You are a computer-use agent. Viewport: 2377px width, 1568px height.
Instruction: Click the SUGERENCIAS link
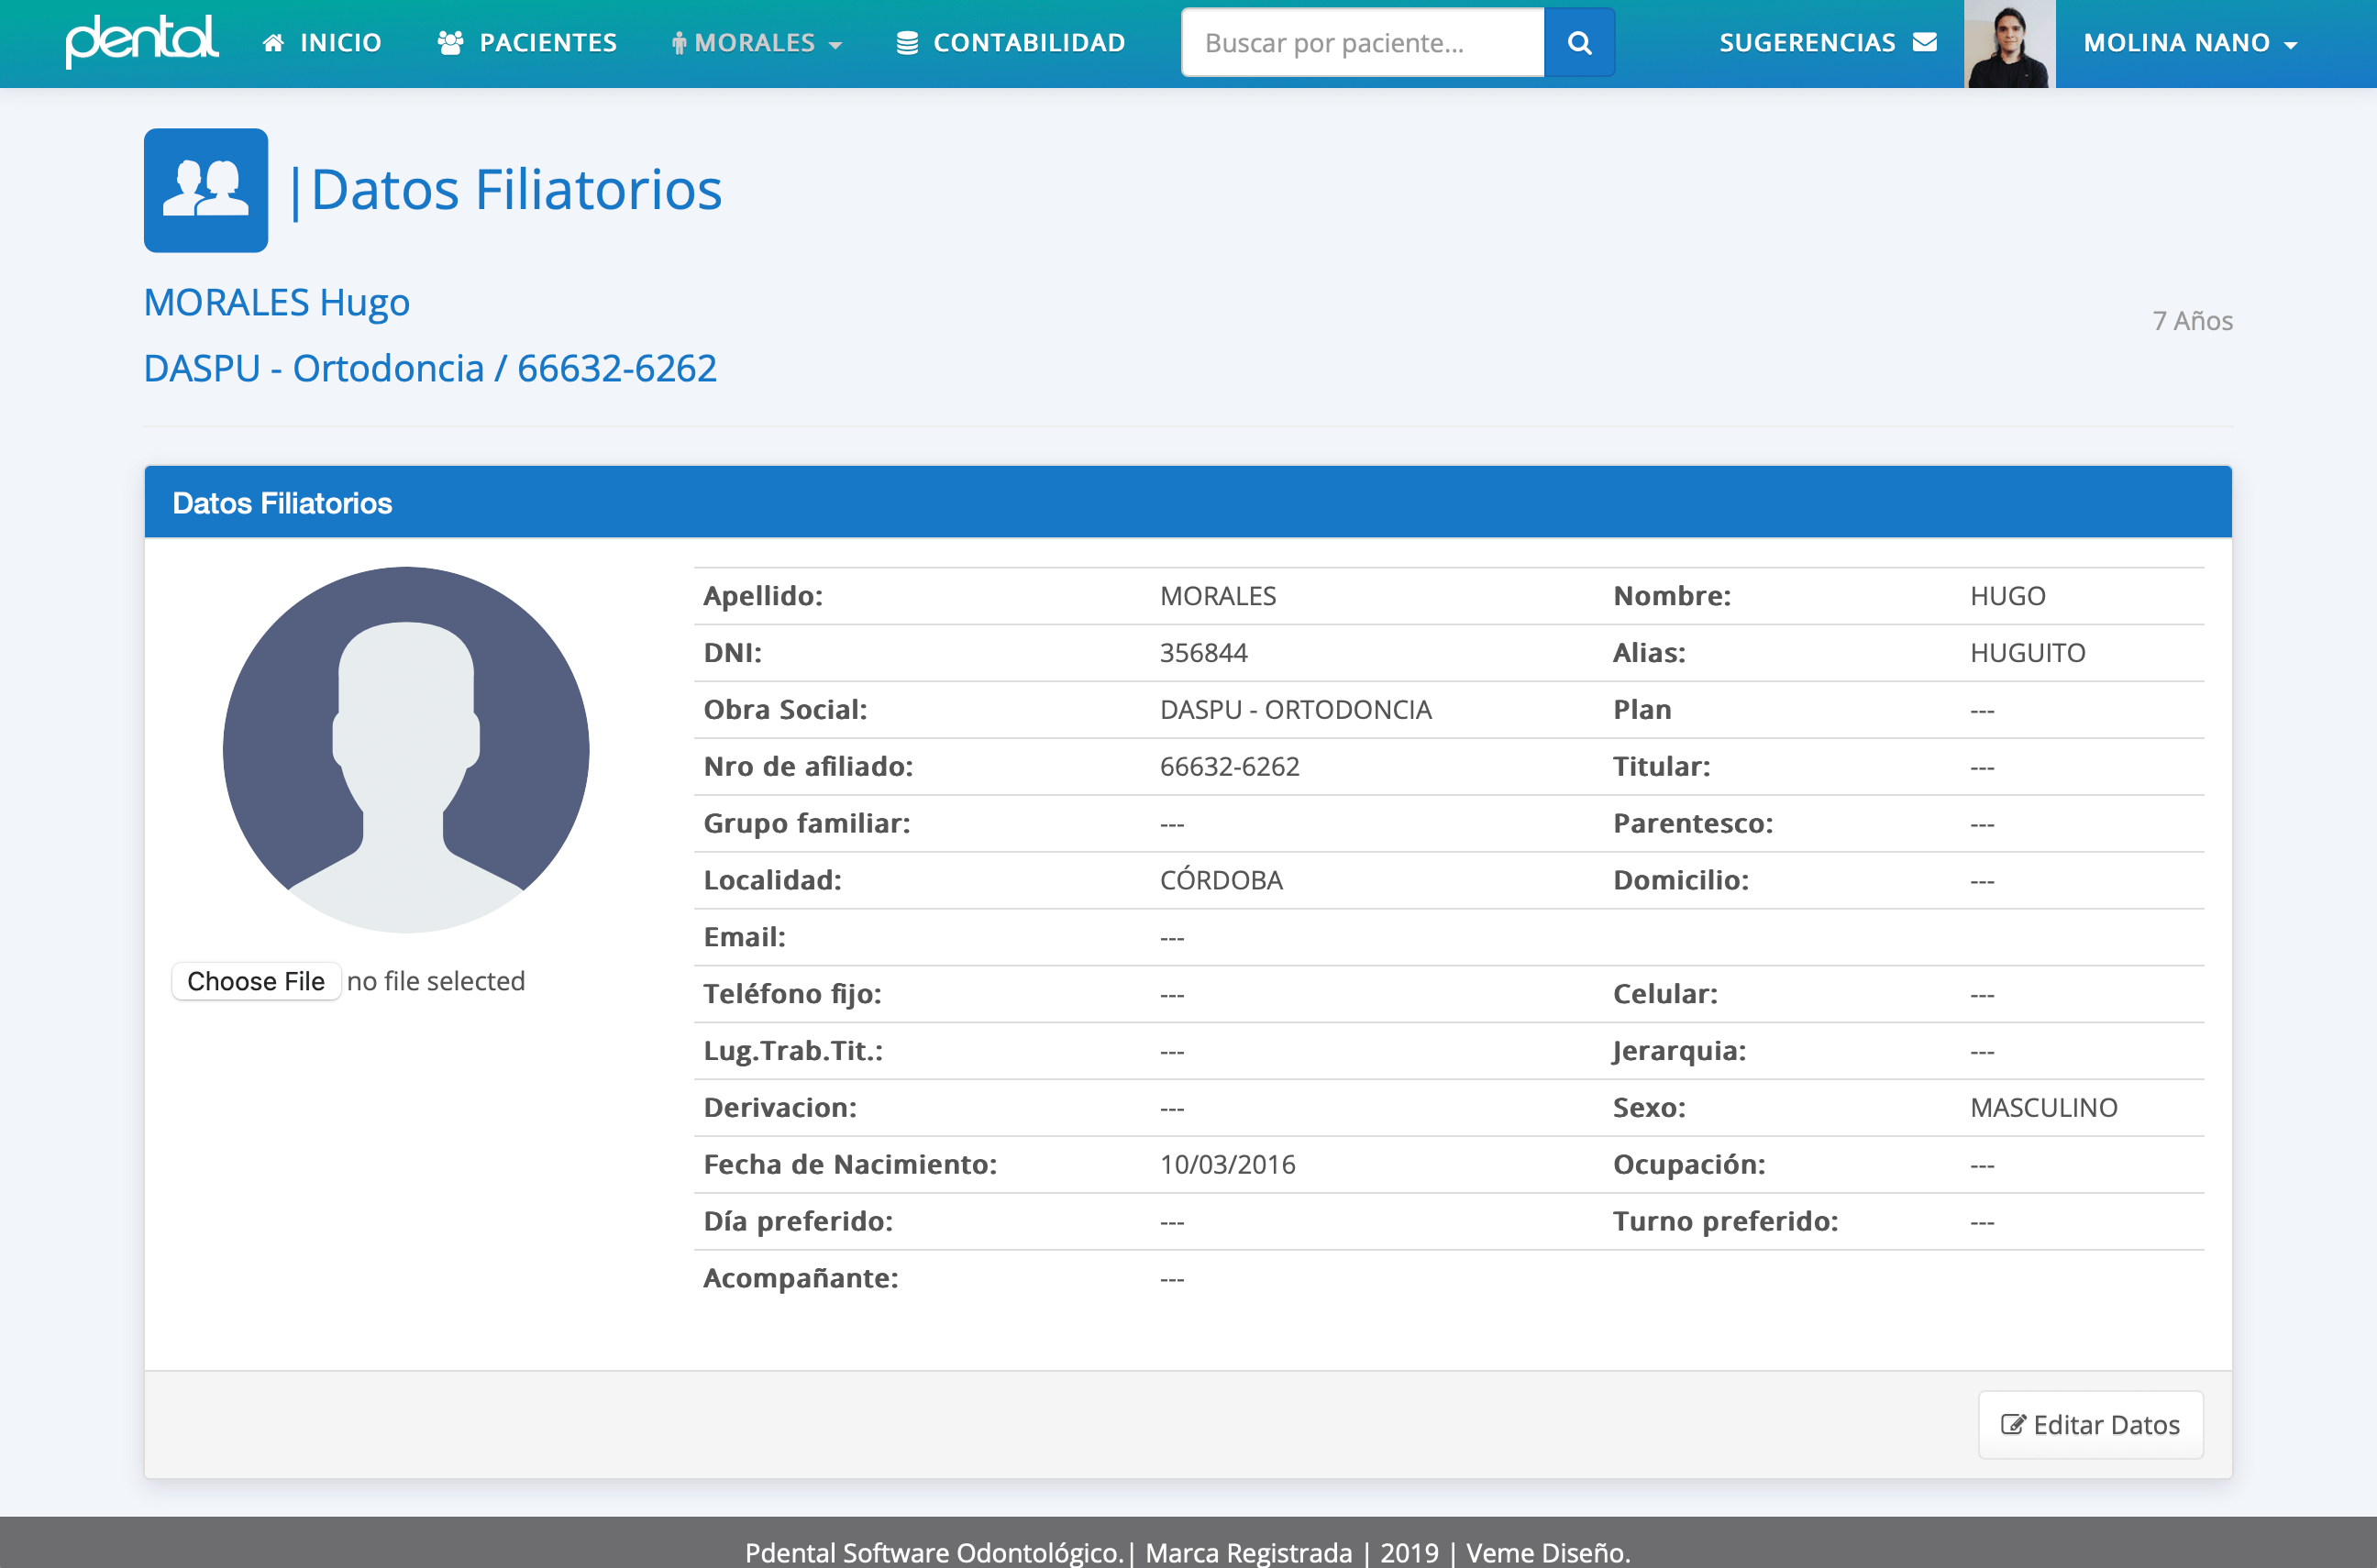click(1806, 43)
